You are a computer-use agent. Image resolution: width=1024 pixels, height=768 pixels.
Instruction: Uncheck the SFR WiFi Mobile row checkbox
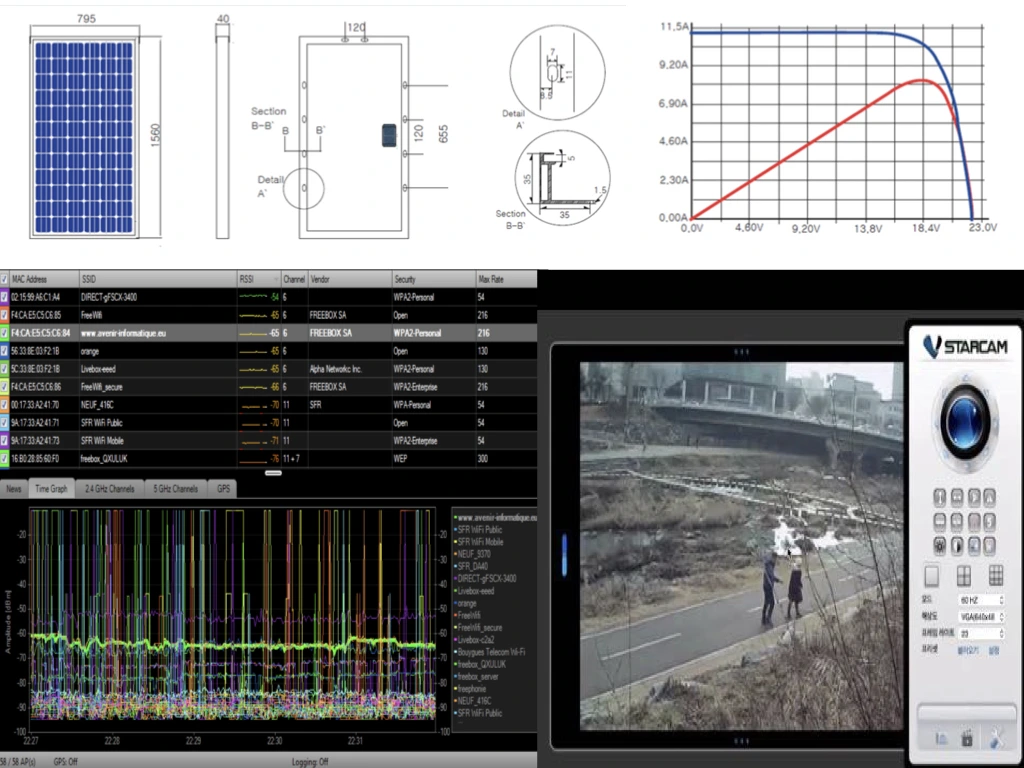[4, 441]
